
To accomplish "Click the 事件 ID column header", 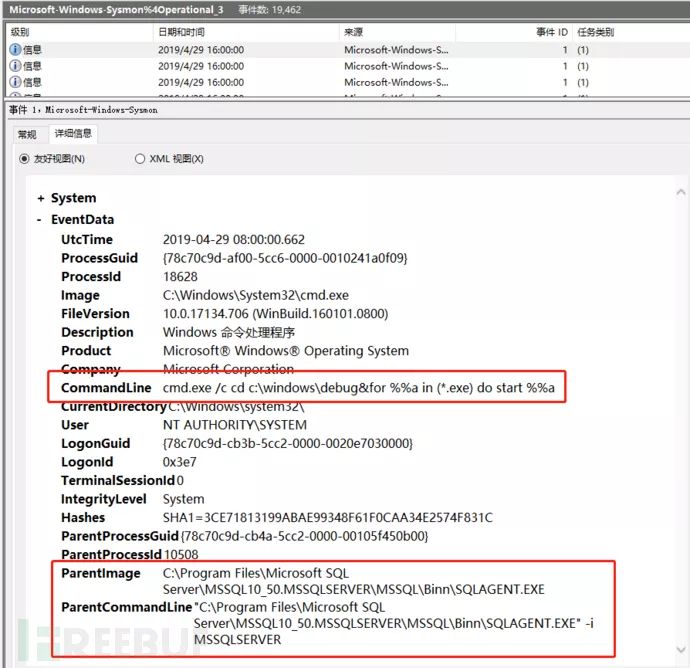I will pos(552,32).
